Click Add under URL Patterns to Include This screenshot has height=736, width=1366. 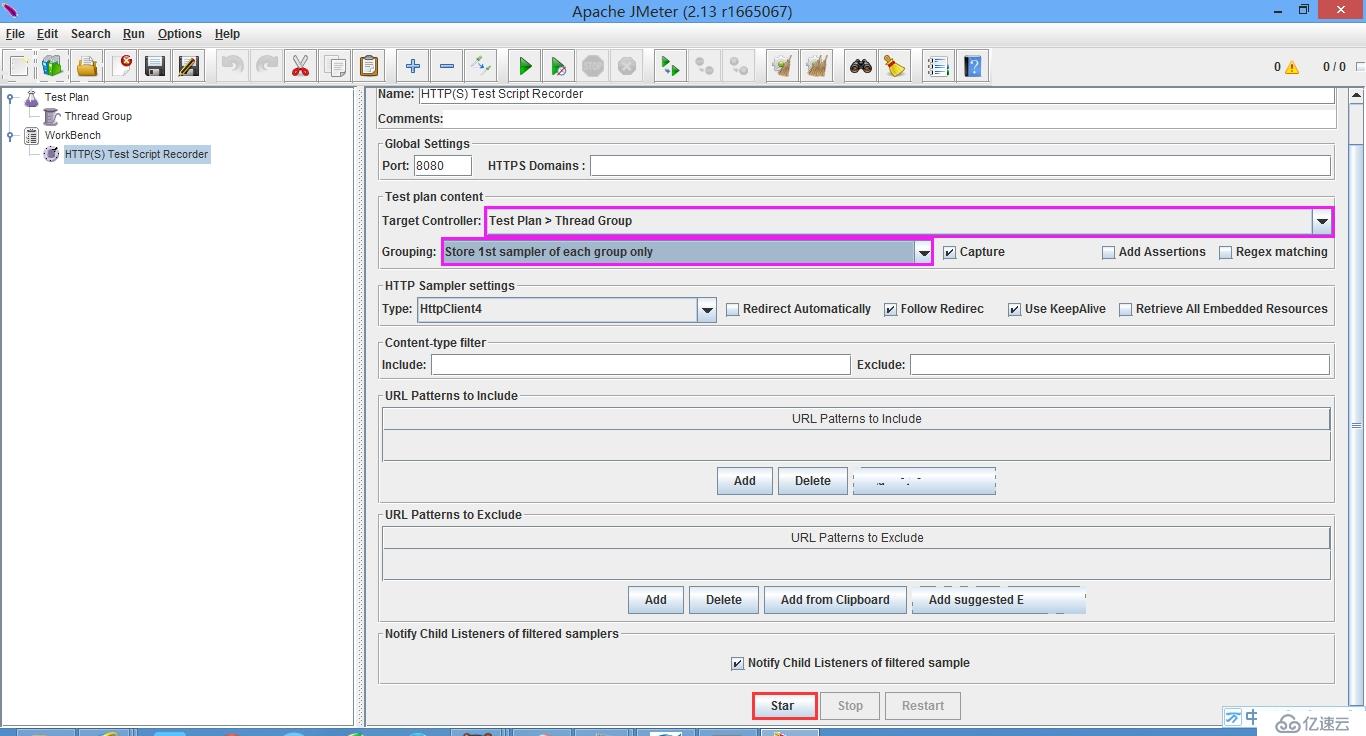(x=745, y=481)
